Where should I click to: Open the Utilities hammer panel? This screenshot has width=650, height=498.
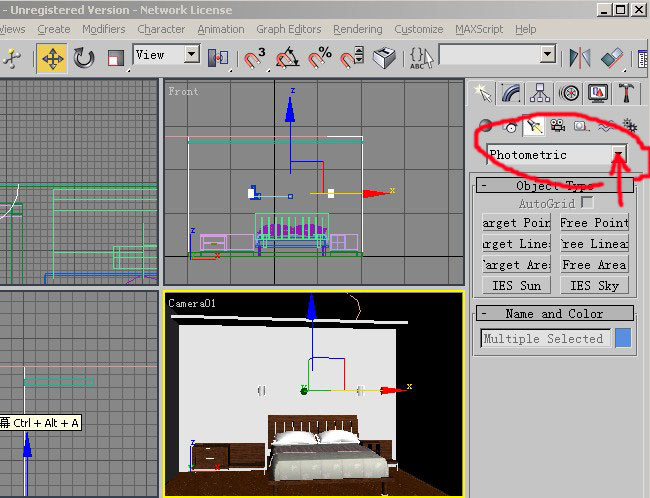(x=626, y=94)
